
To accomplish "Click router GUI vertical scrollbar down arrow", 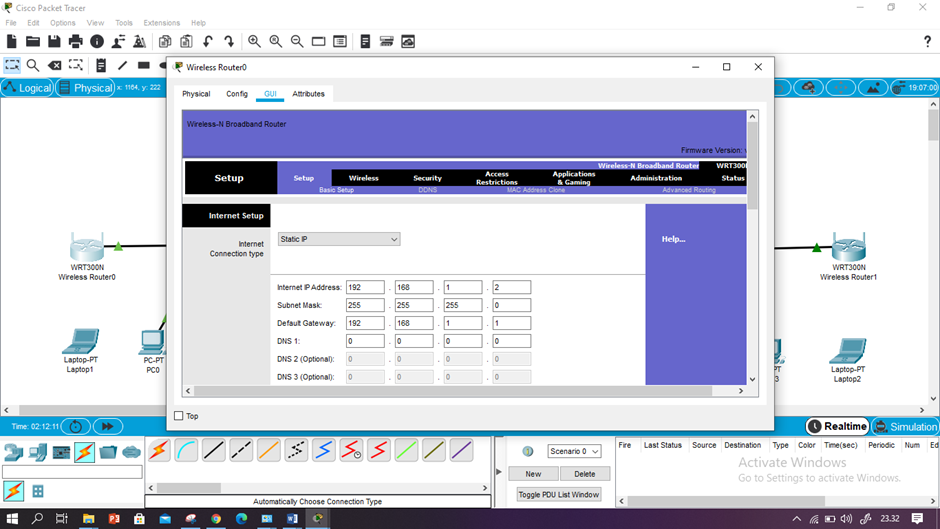I will pyautogui.click(x=752, y=379).
